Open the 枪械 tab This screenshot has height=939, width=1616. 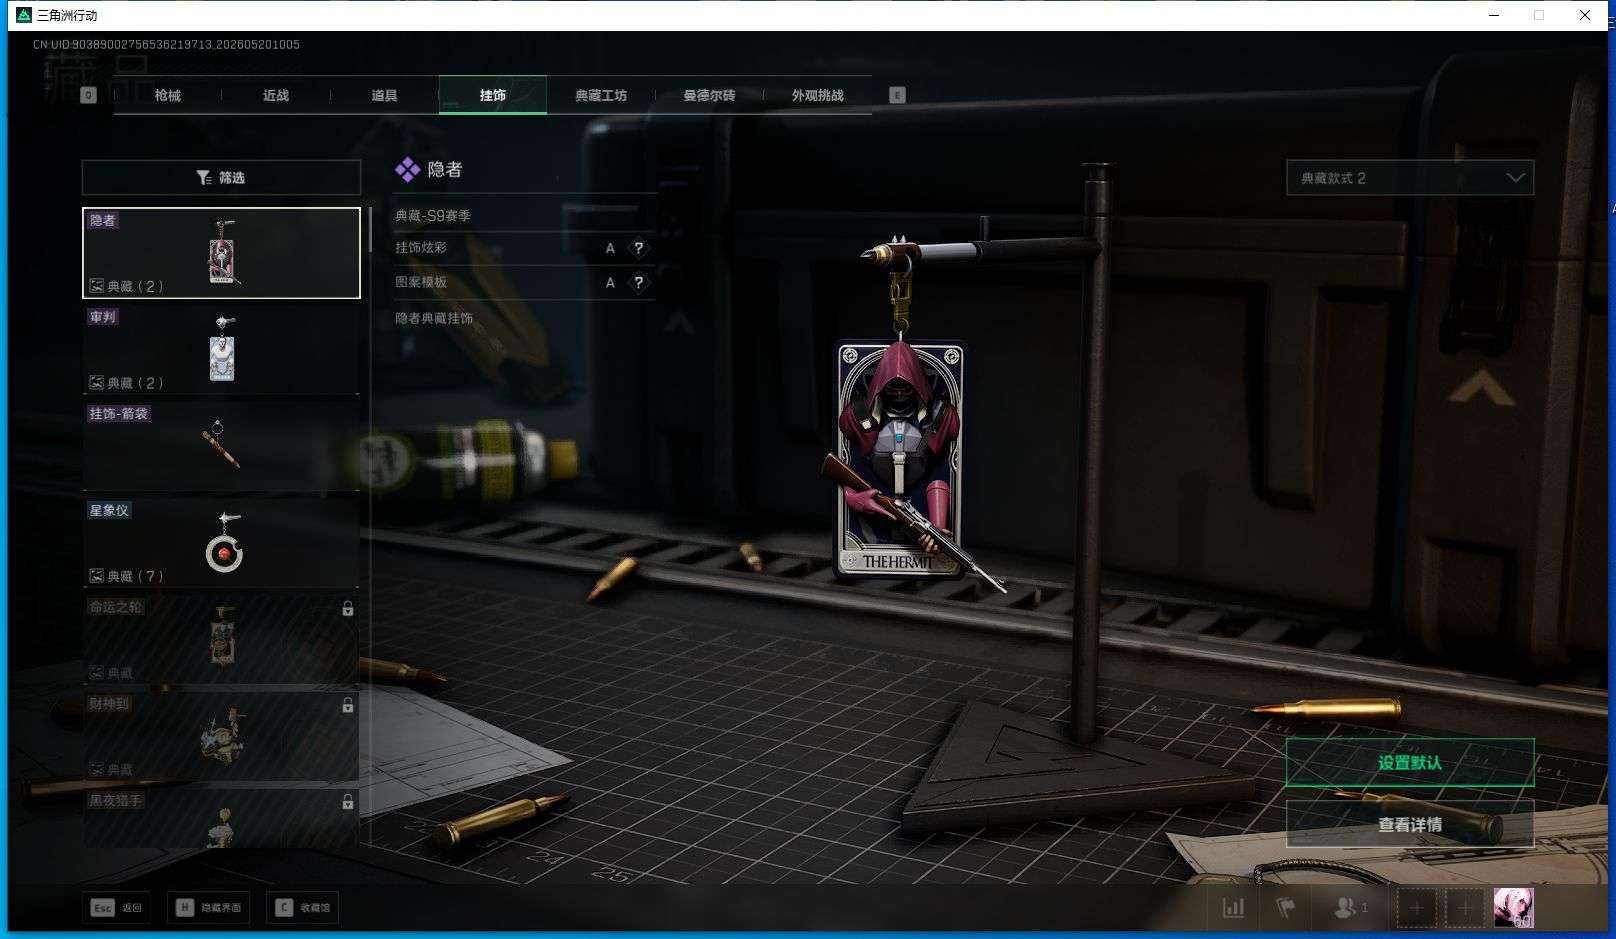pos(168,95)
